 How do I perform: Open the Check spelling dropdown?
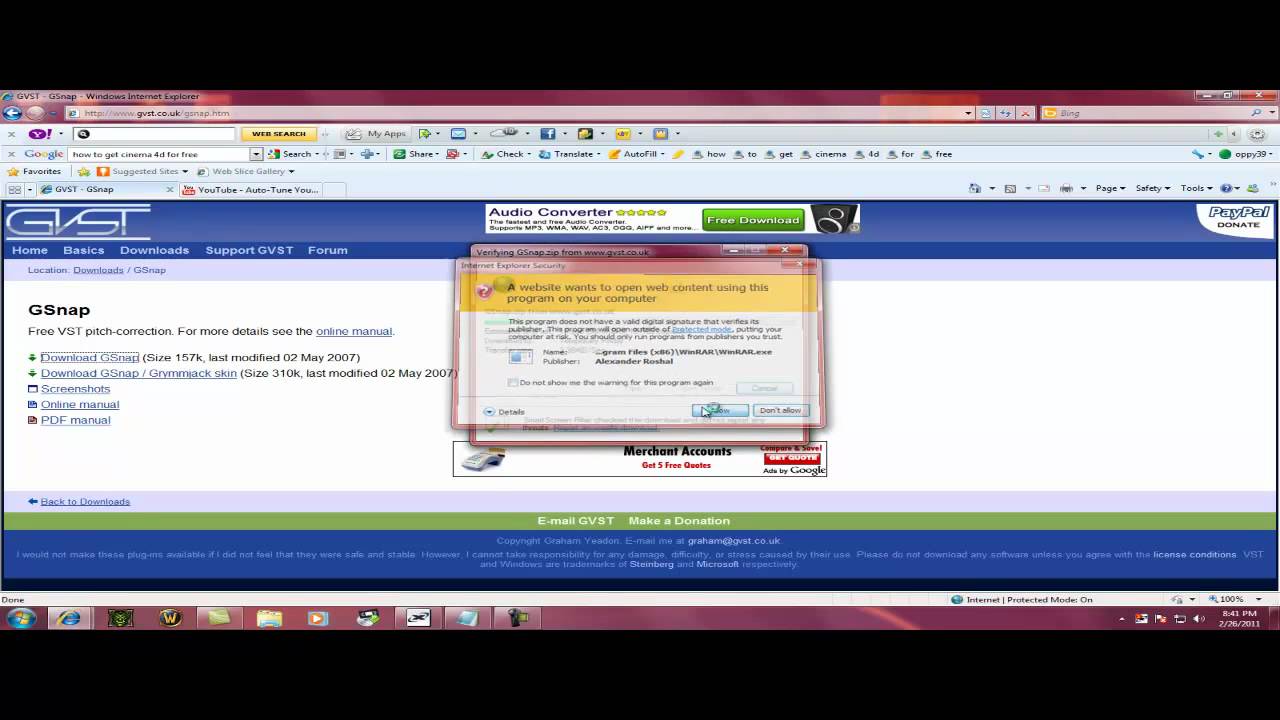click(530, 154)
